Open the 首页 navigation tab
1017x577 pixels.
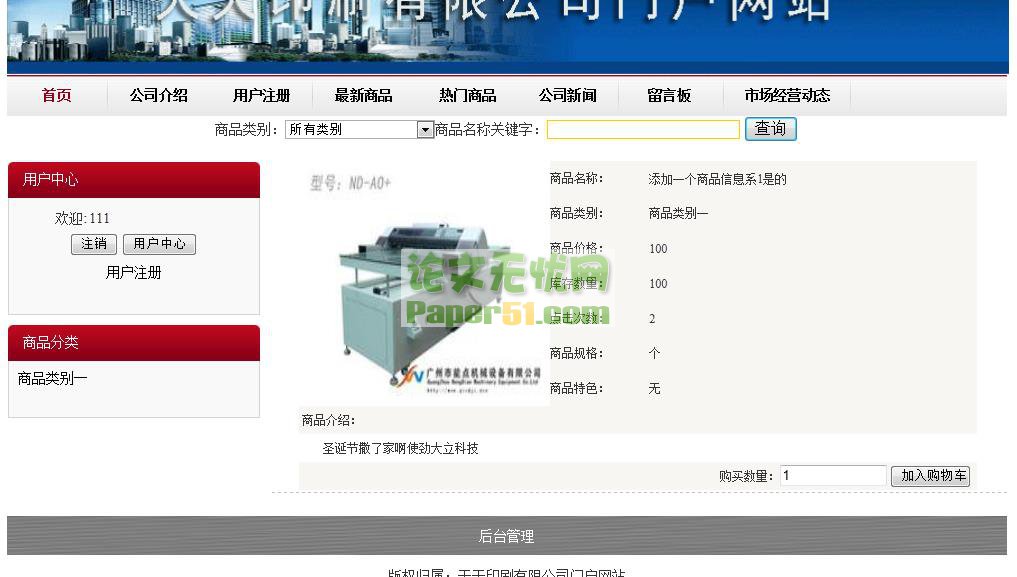[x=56, y=95]
